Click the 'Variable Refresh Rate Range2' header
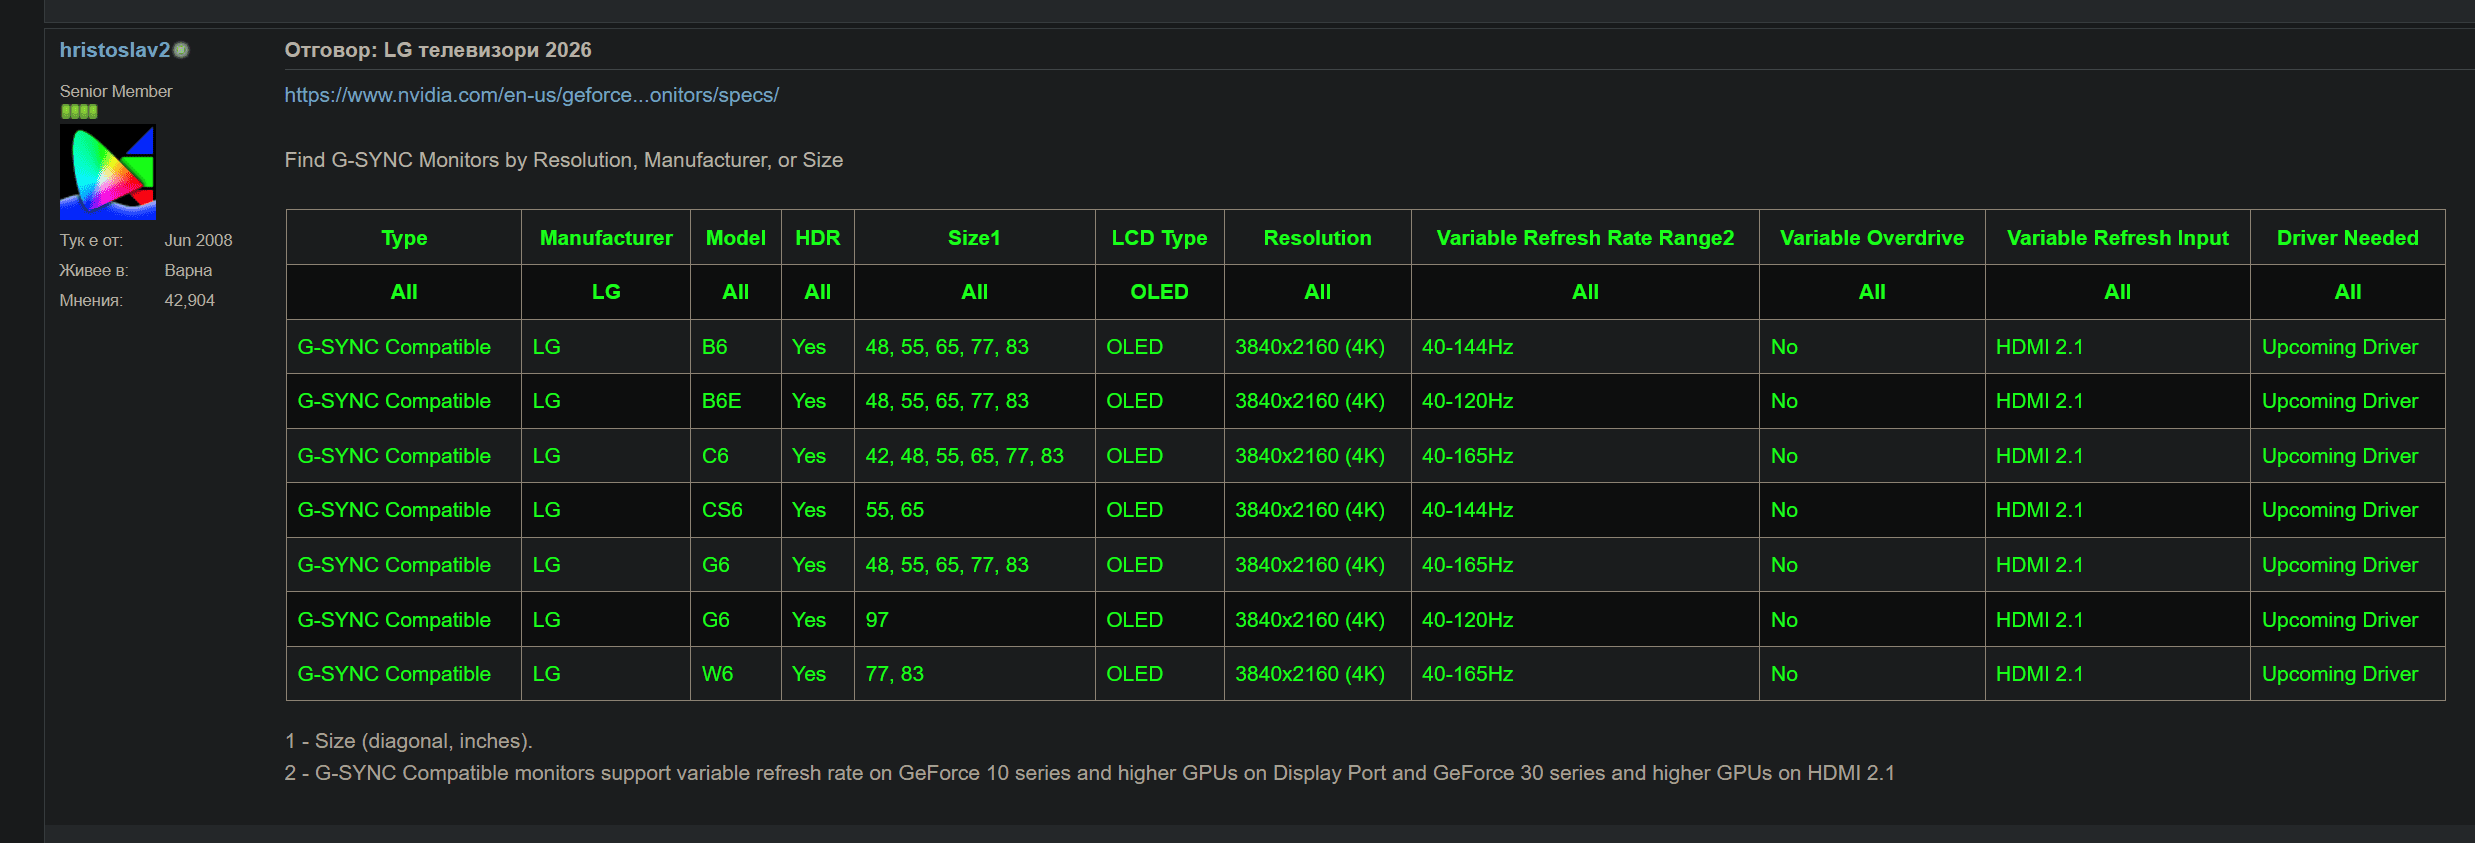The width and height of the screenshot is (2475, 843). click(1585, 238)
